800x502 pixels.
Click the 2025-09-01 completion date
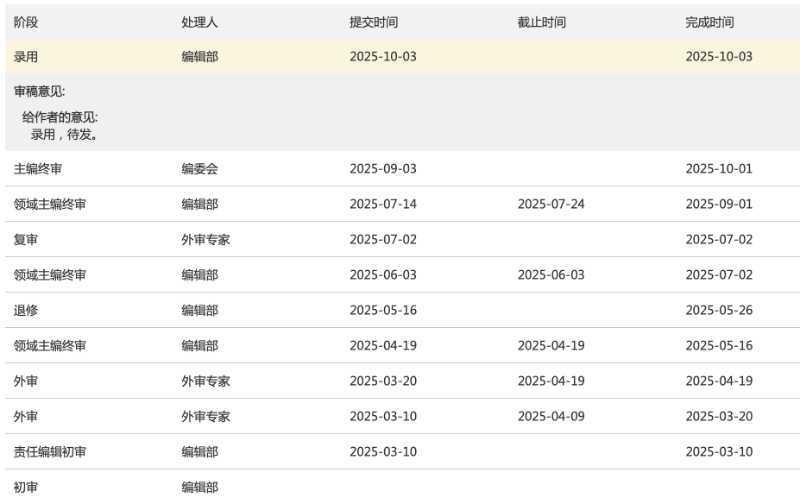718,204
